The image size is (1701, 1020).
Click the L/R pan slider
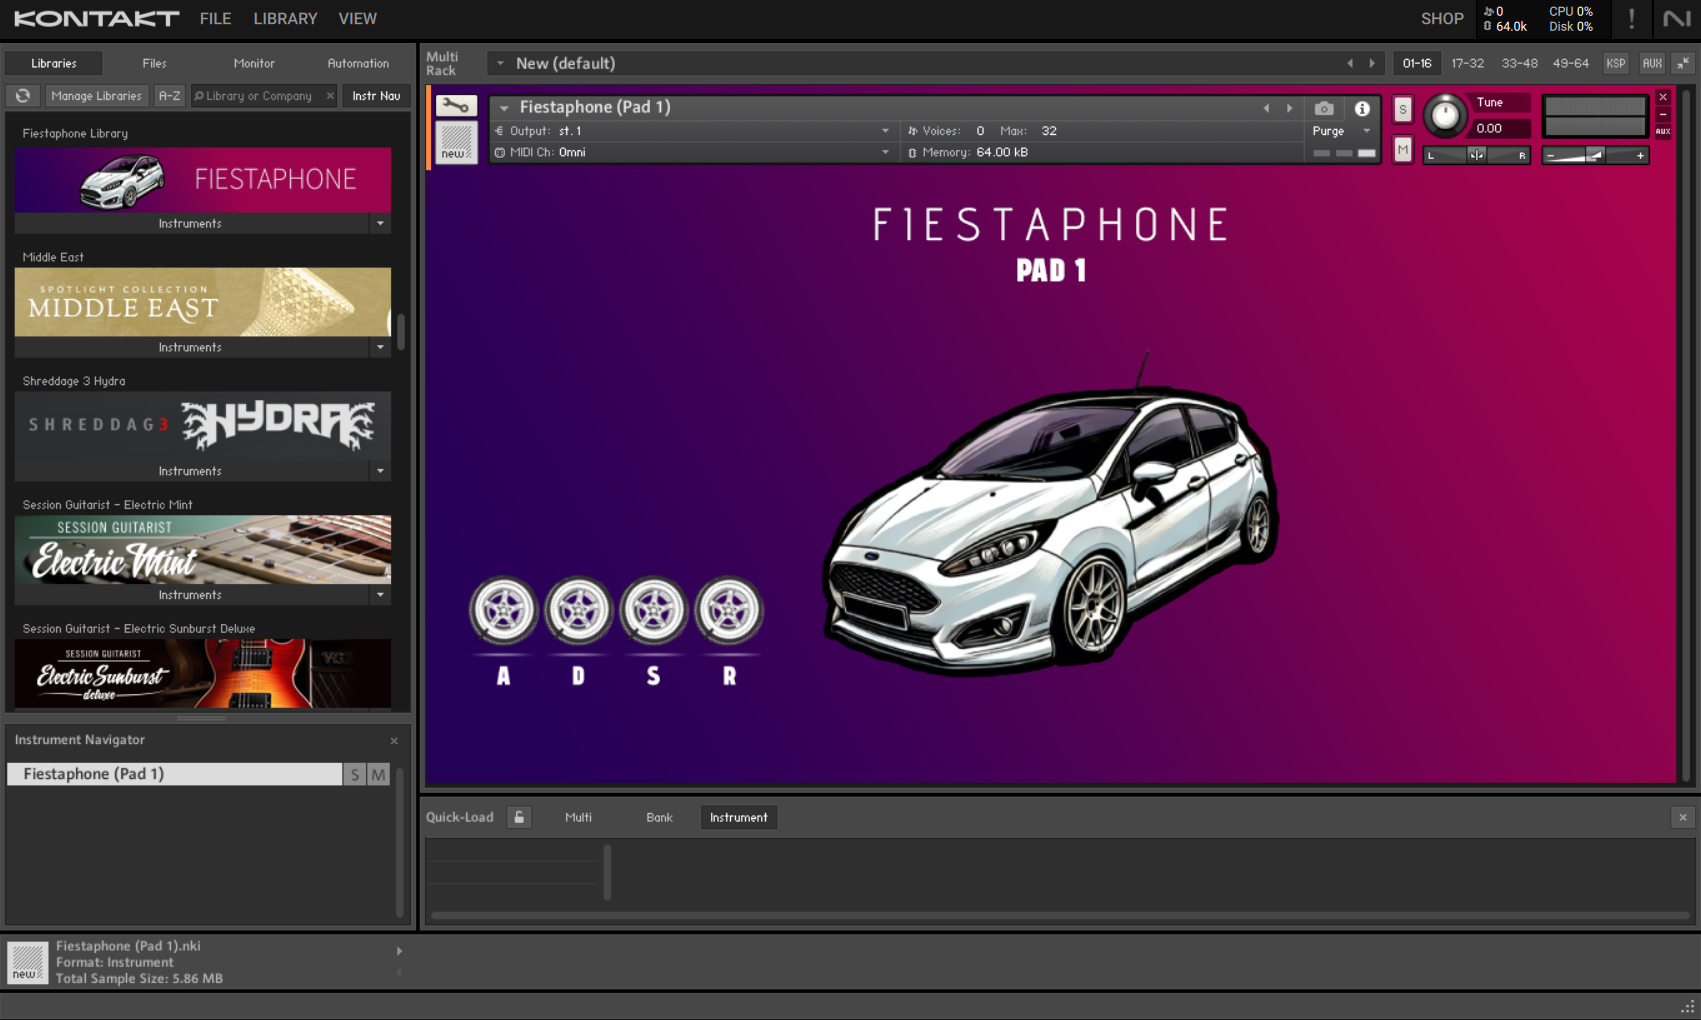point(1476,155)
